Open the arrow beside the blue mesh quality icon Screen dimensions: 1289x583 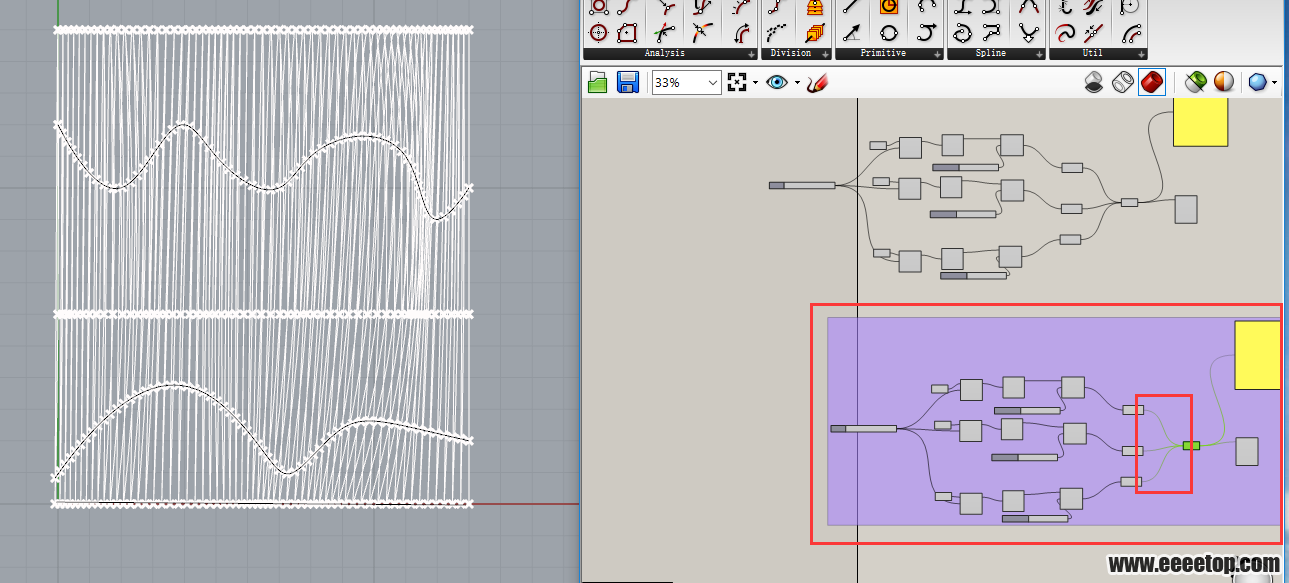click(1275, 83)
